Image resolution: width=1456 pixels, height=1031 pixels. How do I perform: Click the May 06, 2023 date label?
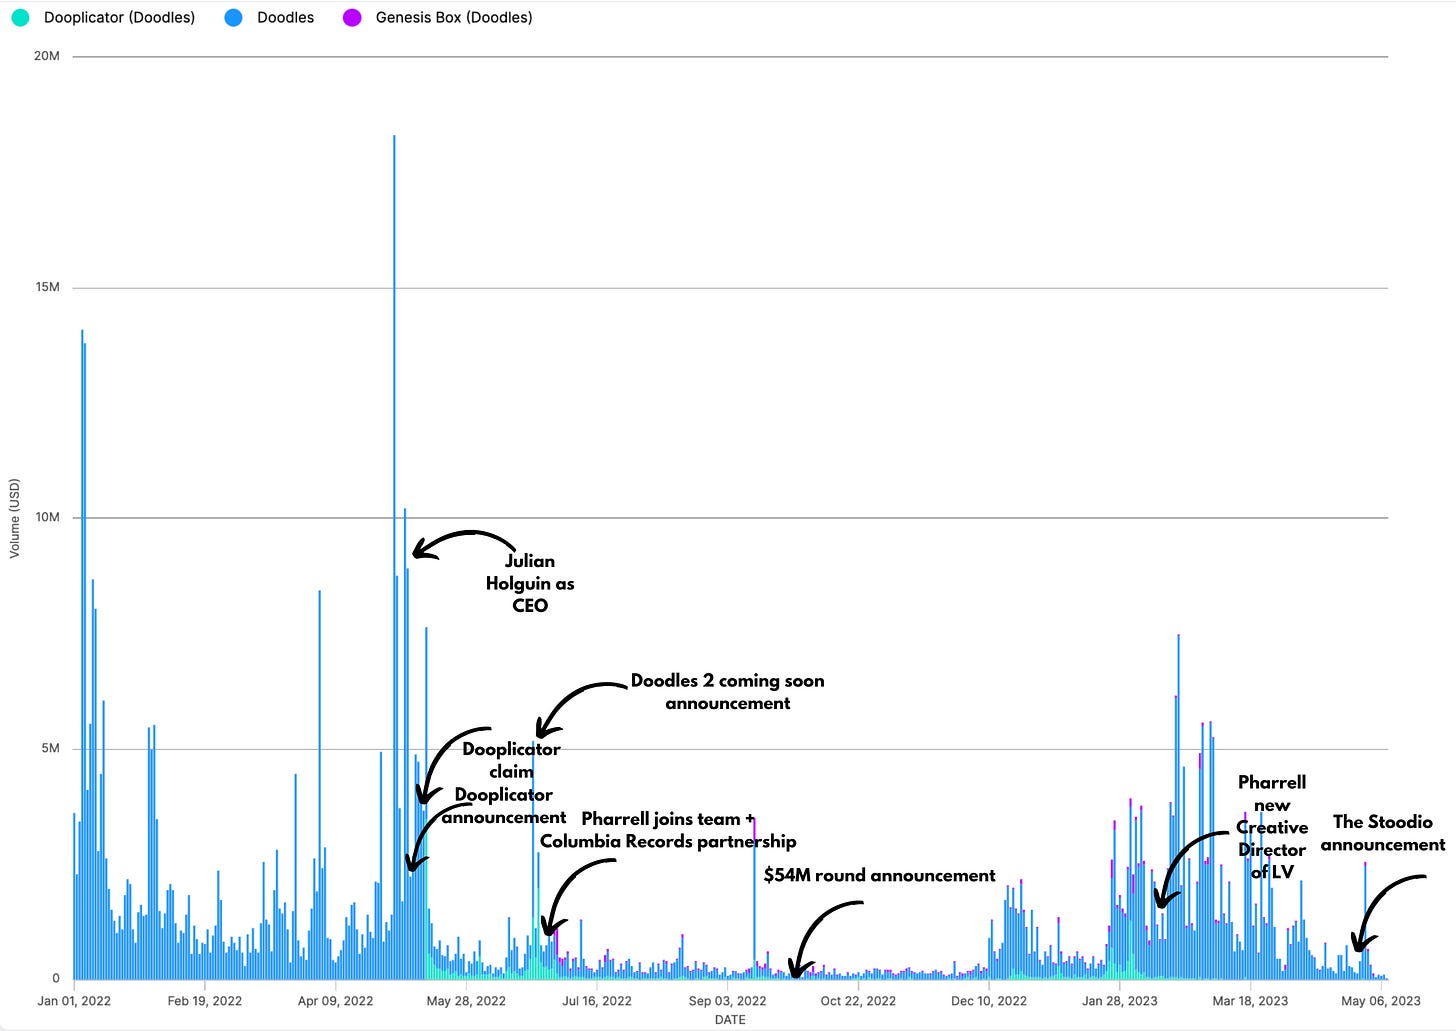1381,1000
